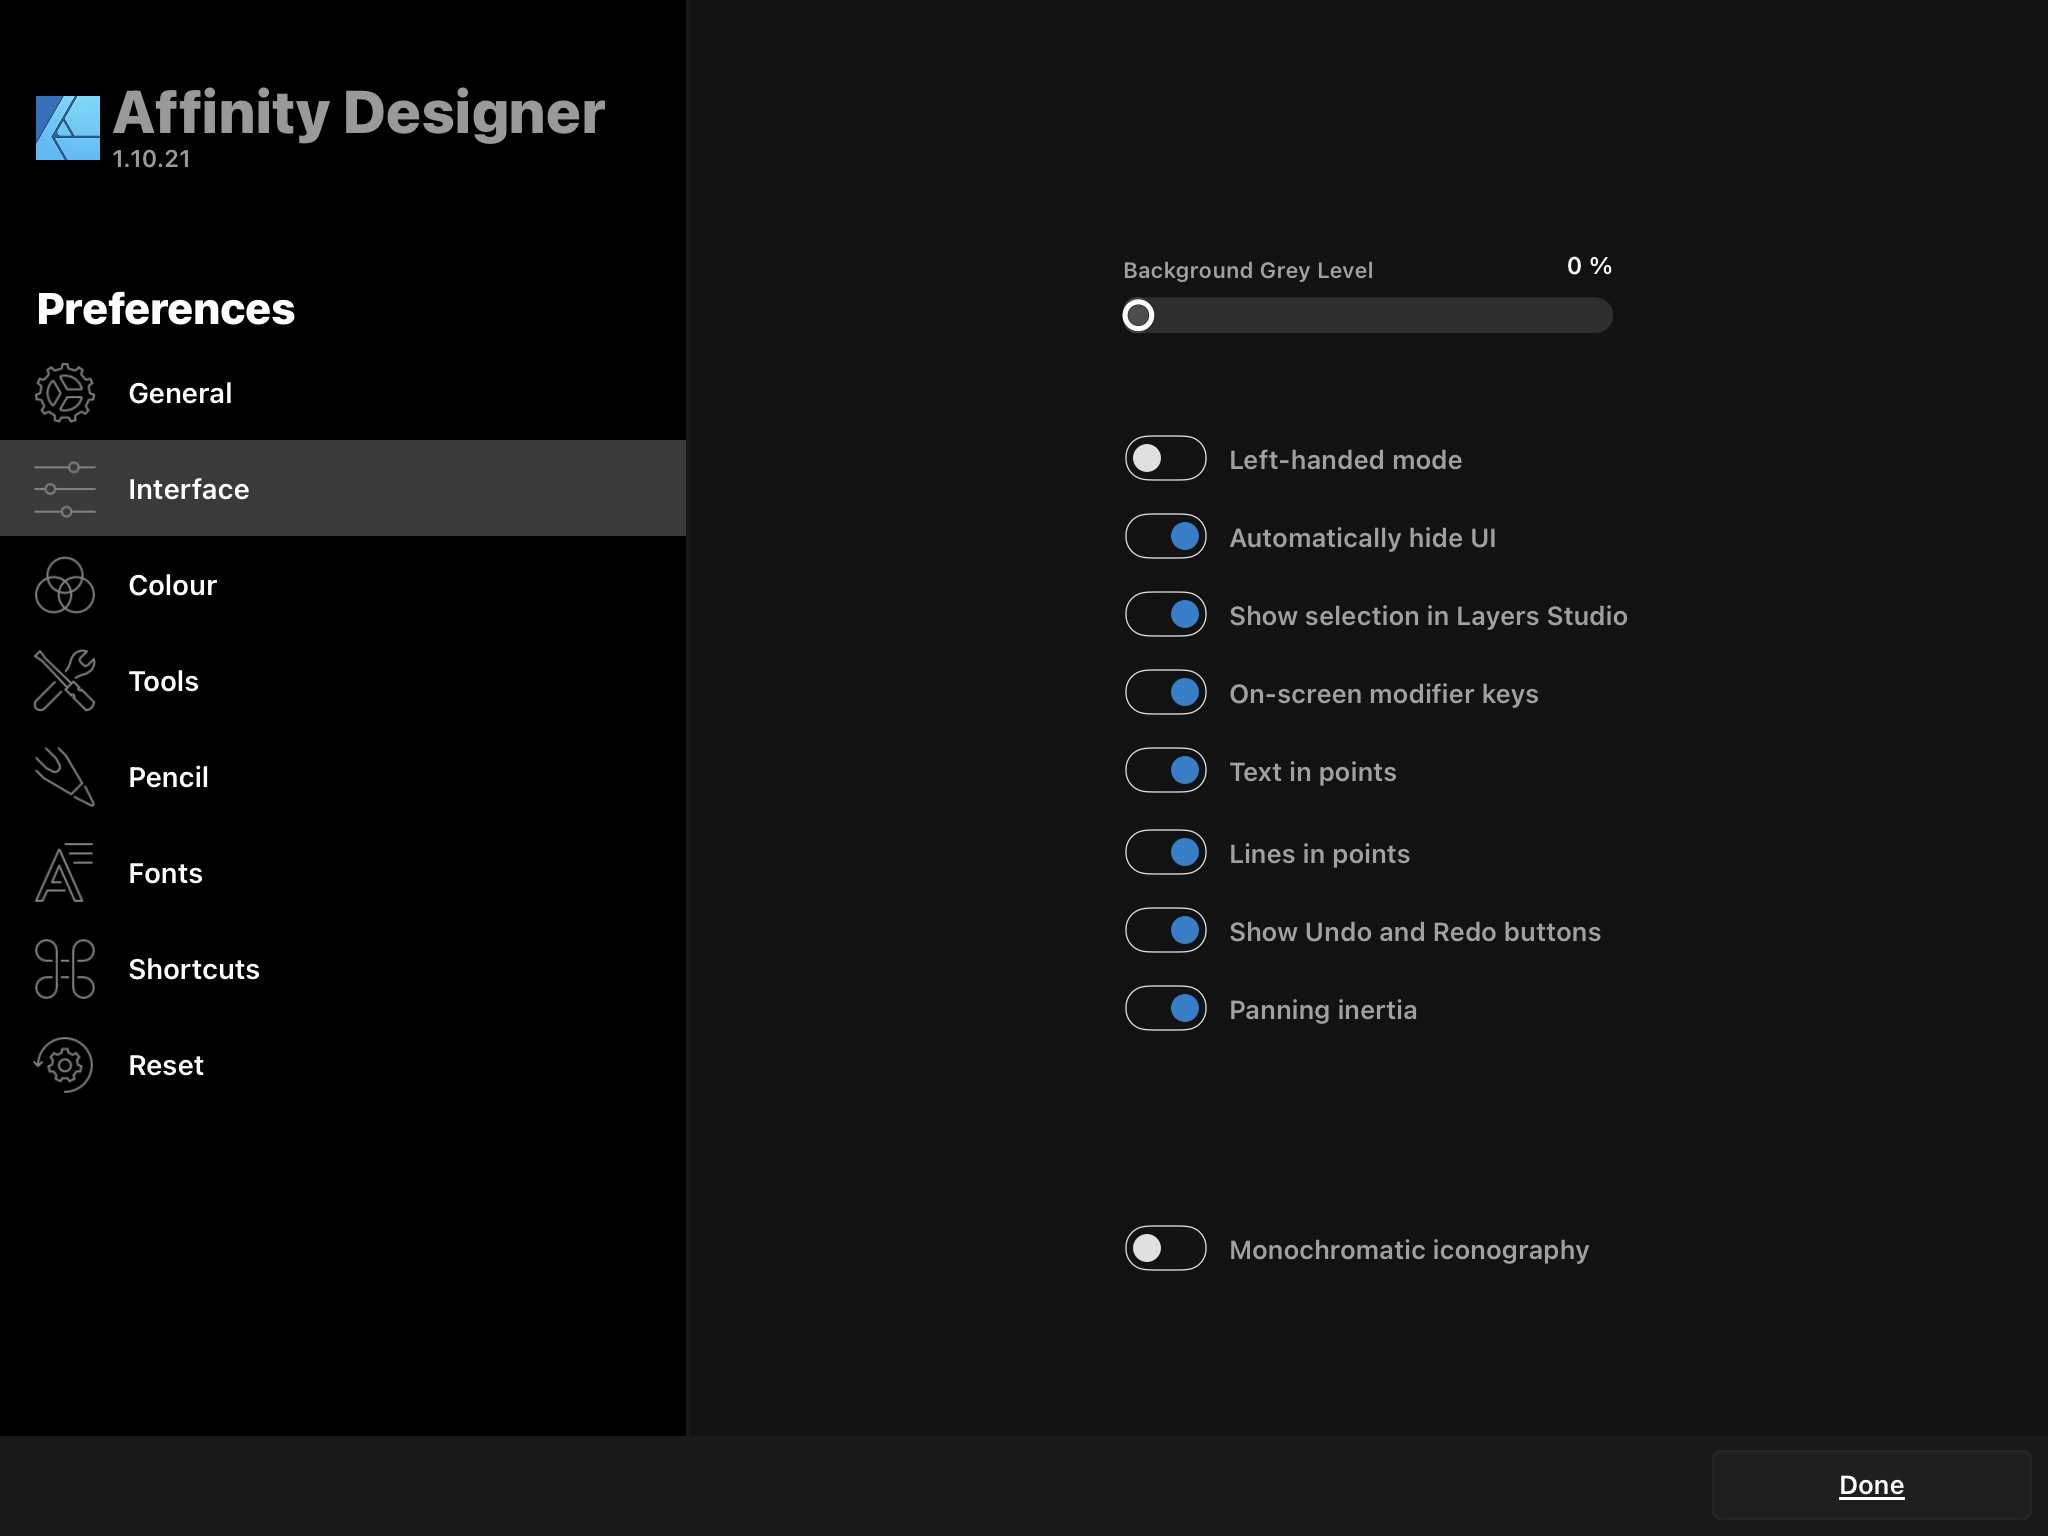Open the Pencil preferences section
2048x1536 pixels.
(343, 777)
